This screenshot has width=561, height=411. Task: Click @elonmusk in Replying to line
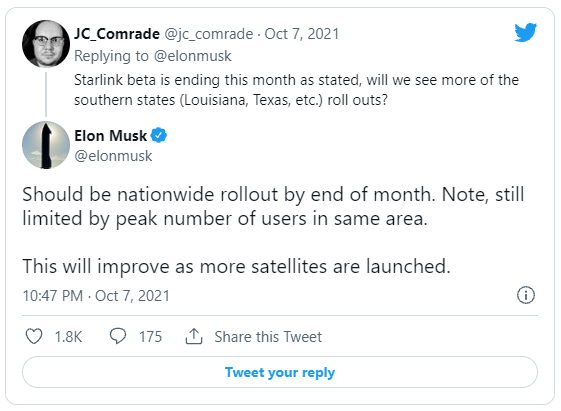point(192,56)
